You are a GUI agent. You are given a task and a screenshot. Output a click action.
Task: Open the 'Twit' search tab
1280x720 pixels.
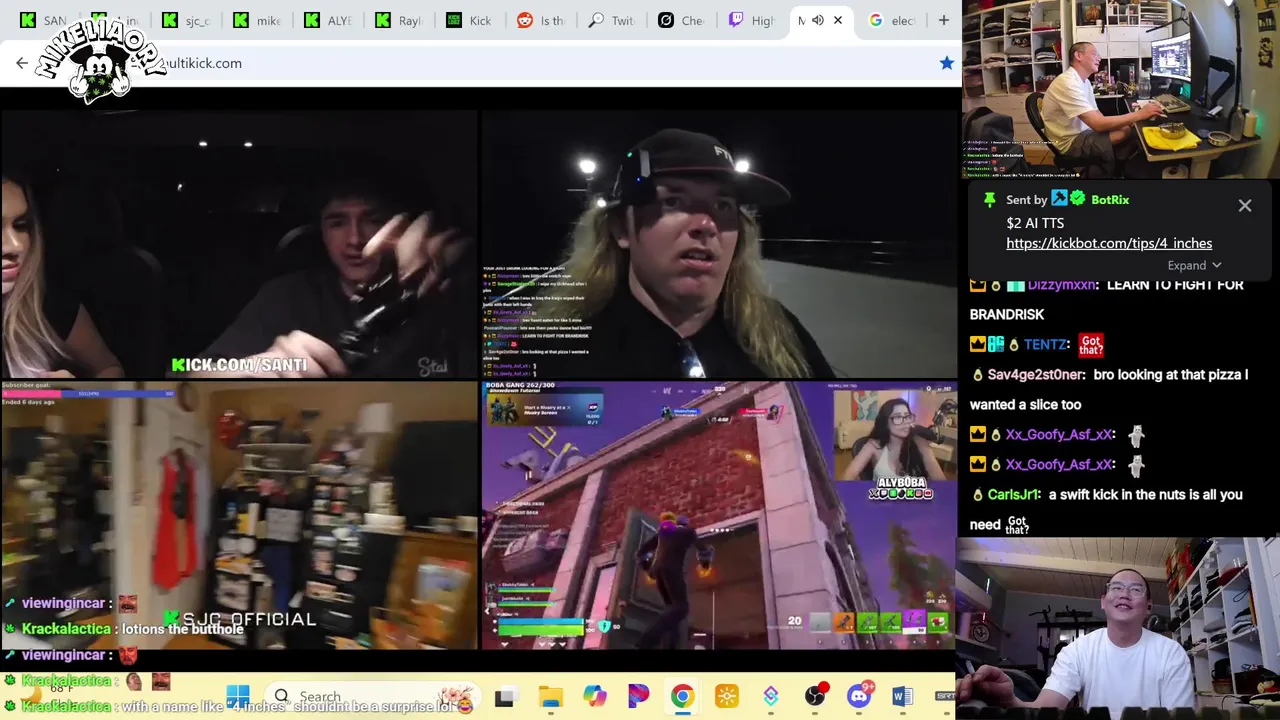(x=611, y=20)
